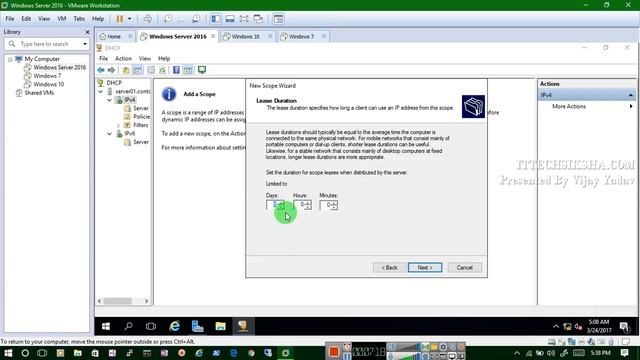Open the snapshot manager icon
Screen dimensions: 640x360
coord(196,19)
